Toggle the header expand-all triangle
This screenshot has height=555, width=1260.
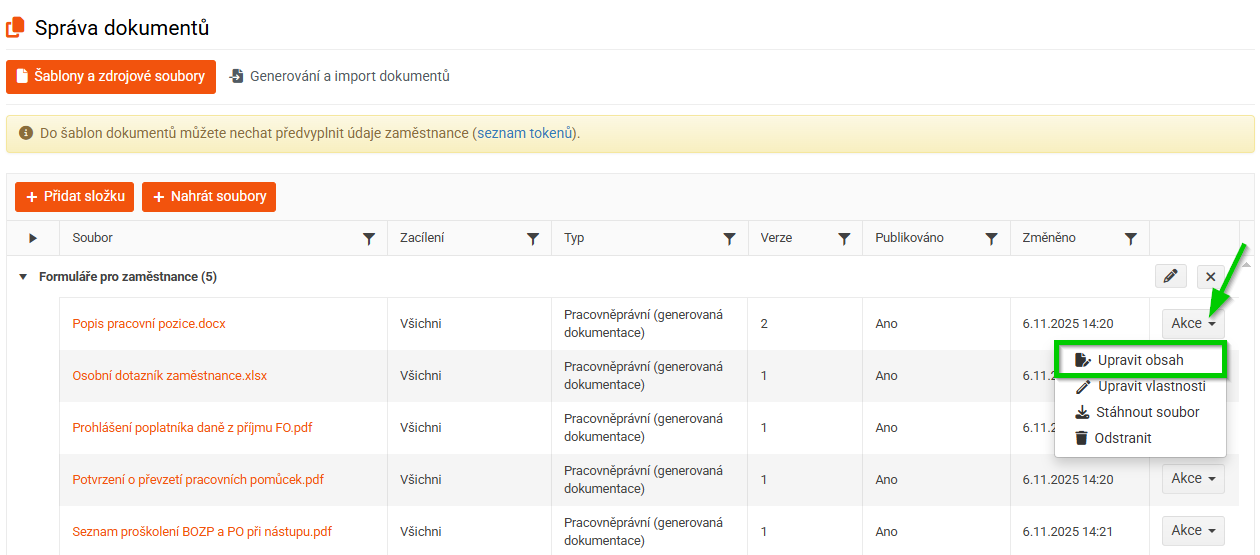(33, 238)
